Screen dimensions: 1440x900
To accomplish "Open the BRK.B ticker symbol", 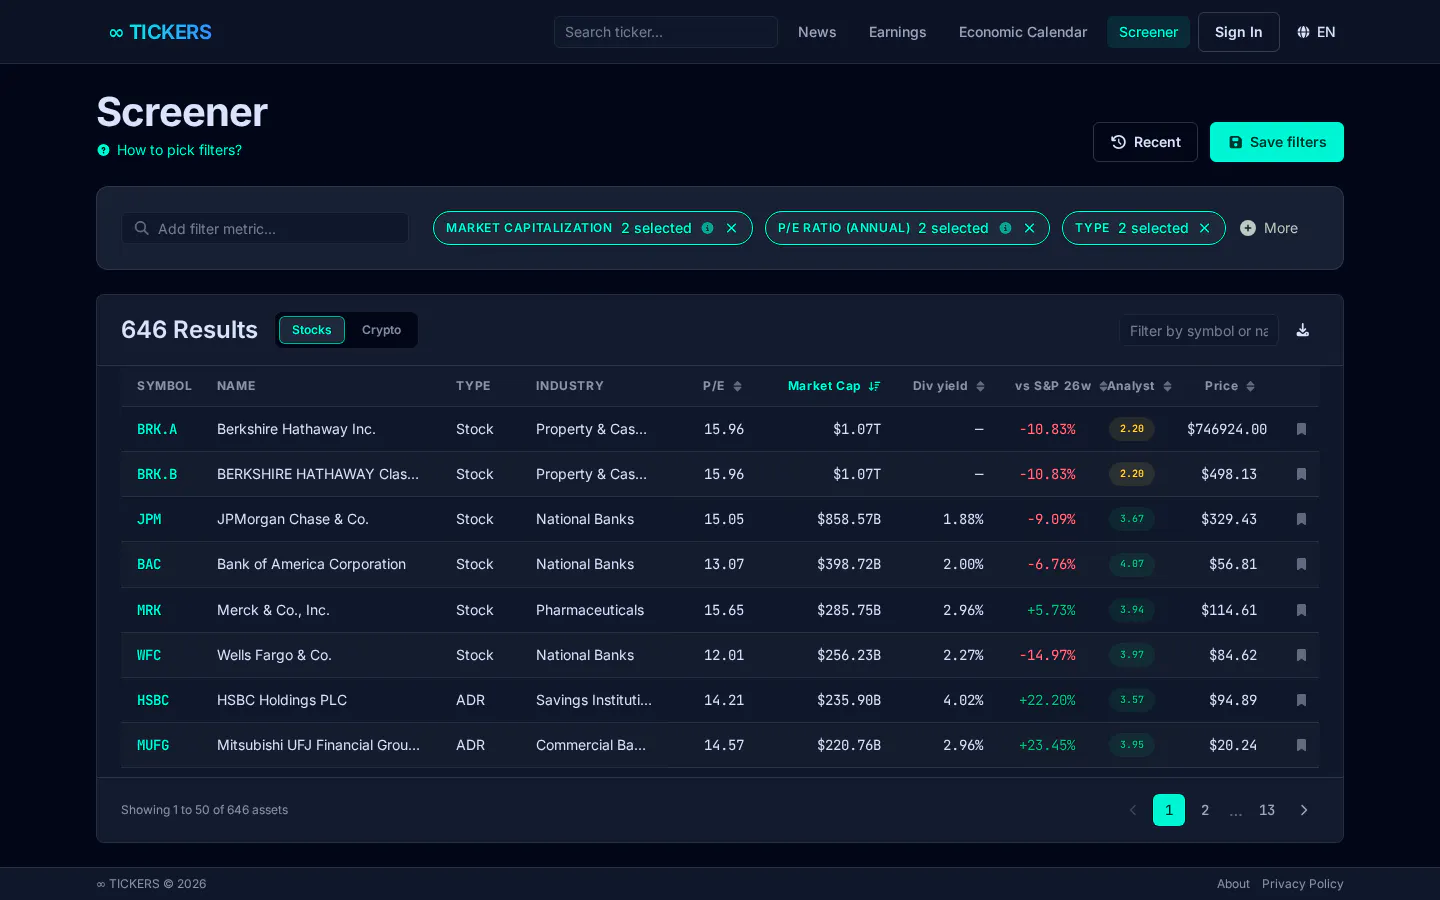I will point(157,474).
